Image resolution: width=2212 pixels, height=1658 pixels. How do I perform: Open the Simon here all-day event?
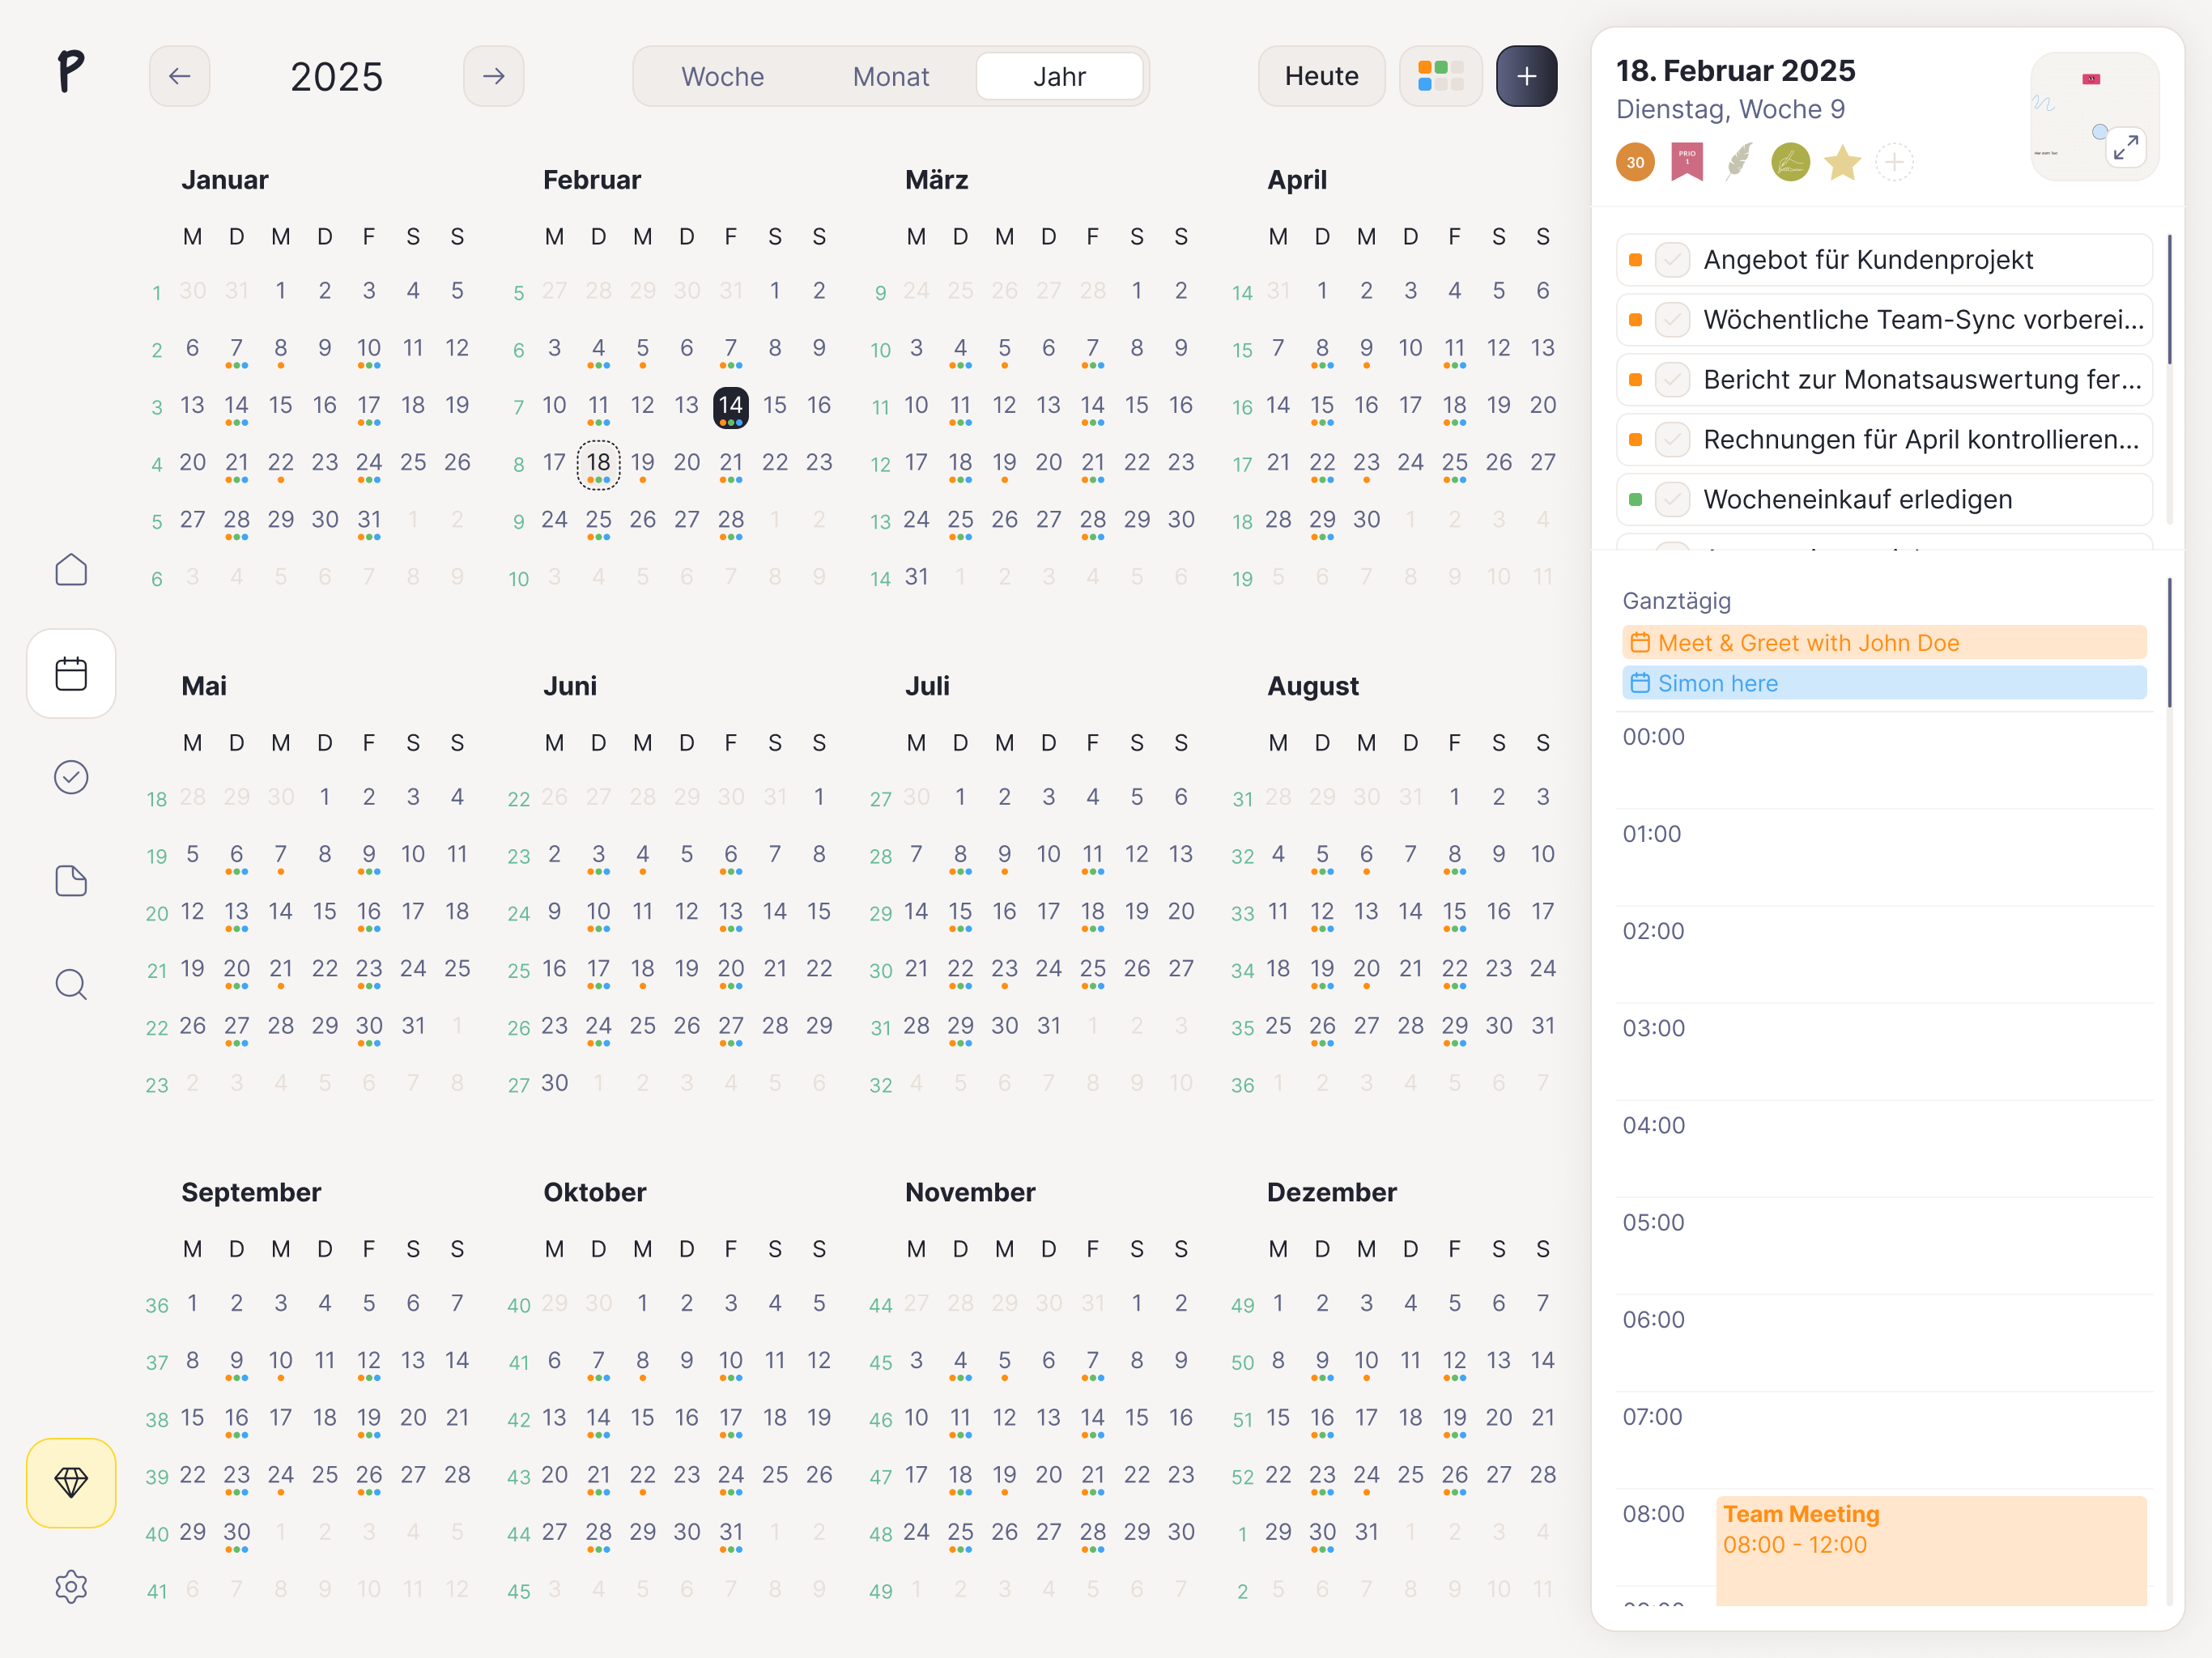tap(1884, 683)
